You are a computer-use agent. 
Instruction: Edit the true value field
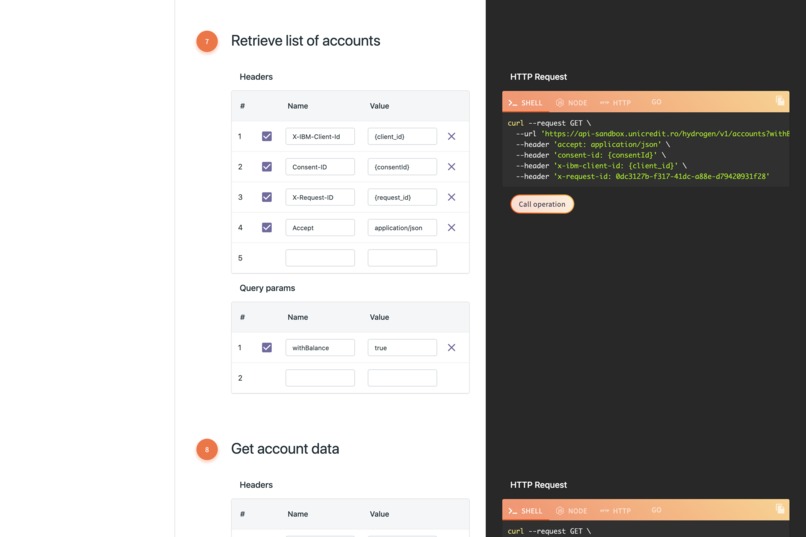click(x=402, y=347)
